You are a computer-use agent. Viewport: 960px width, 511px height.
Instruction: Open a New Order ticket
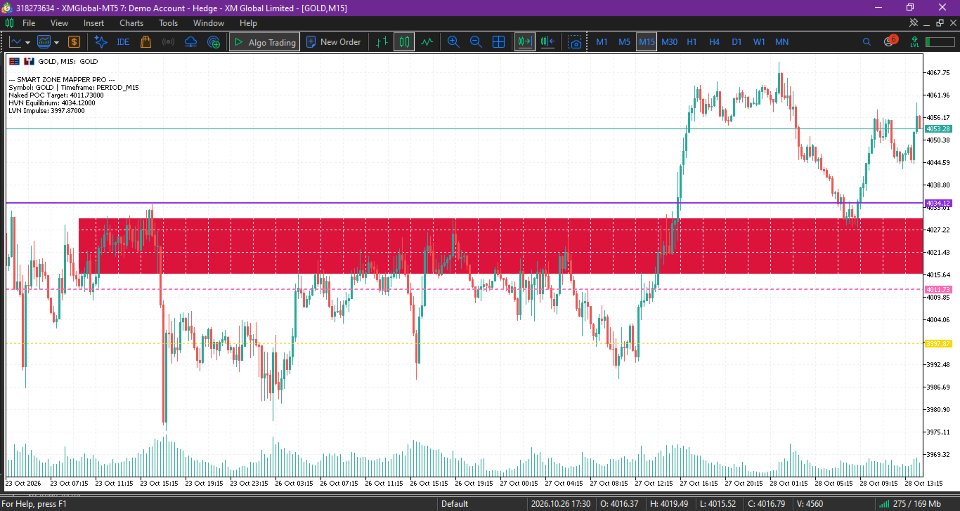[x=333, y=42]
